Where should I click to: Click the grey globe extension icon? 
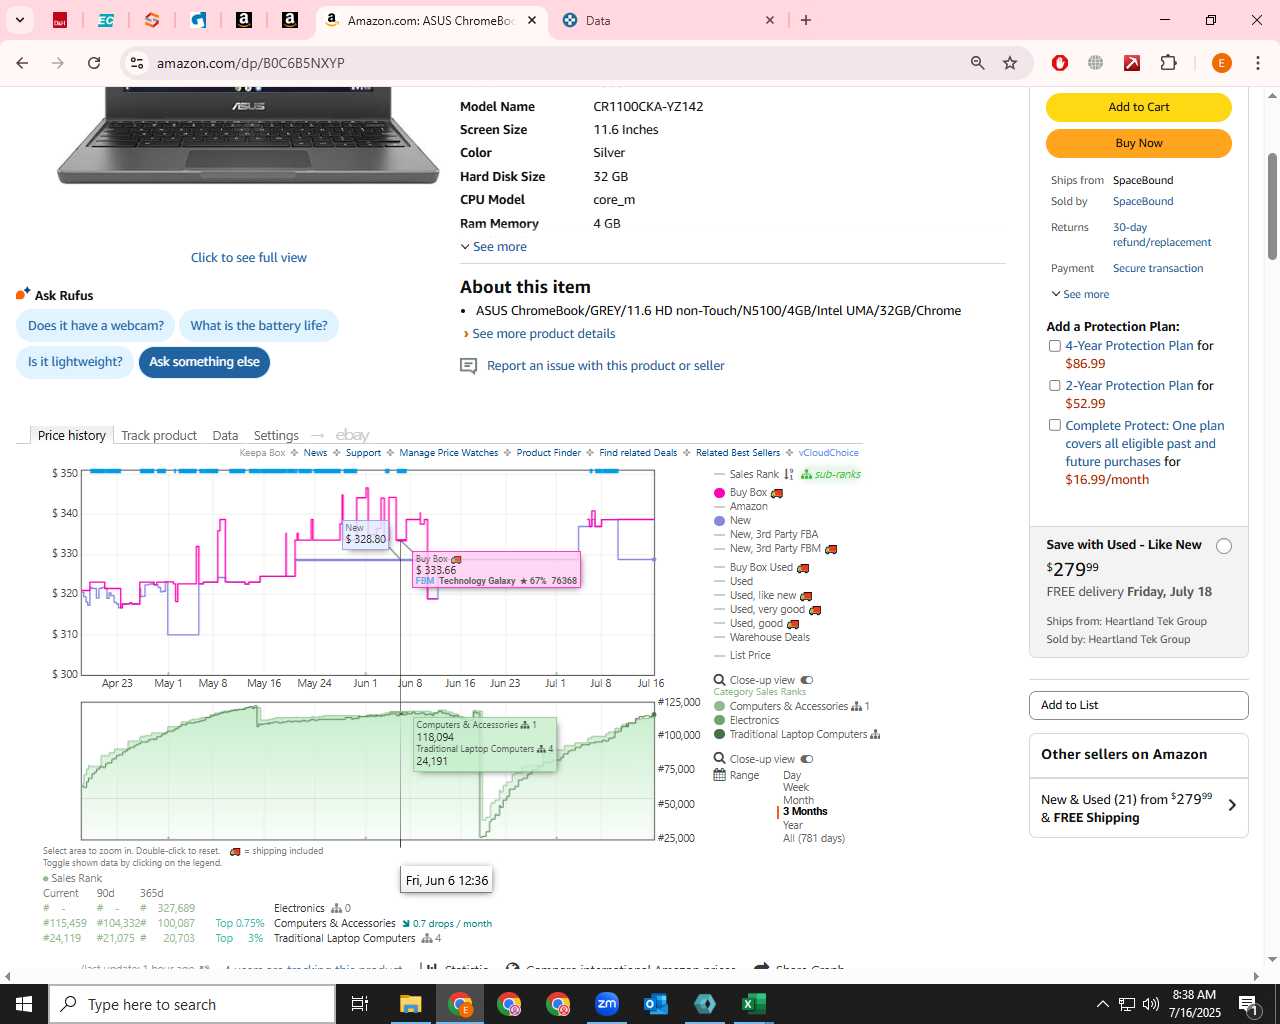tap(1096, 63)
